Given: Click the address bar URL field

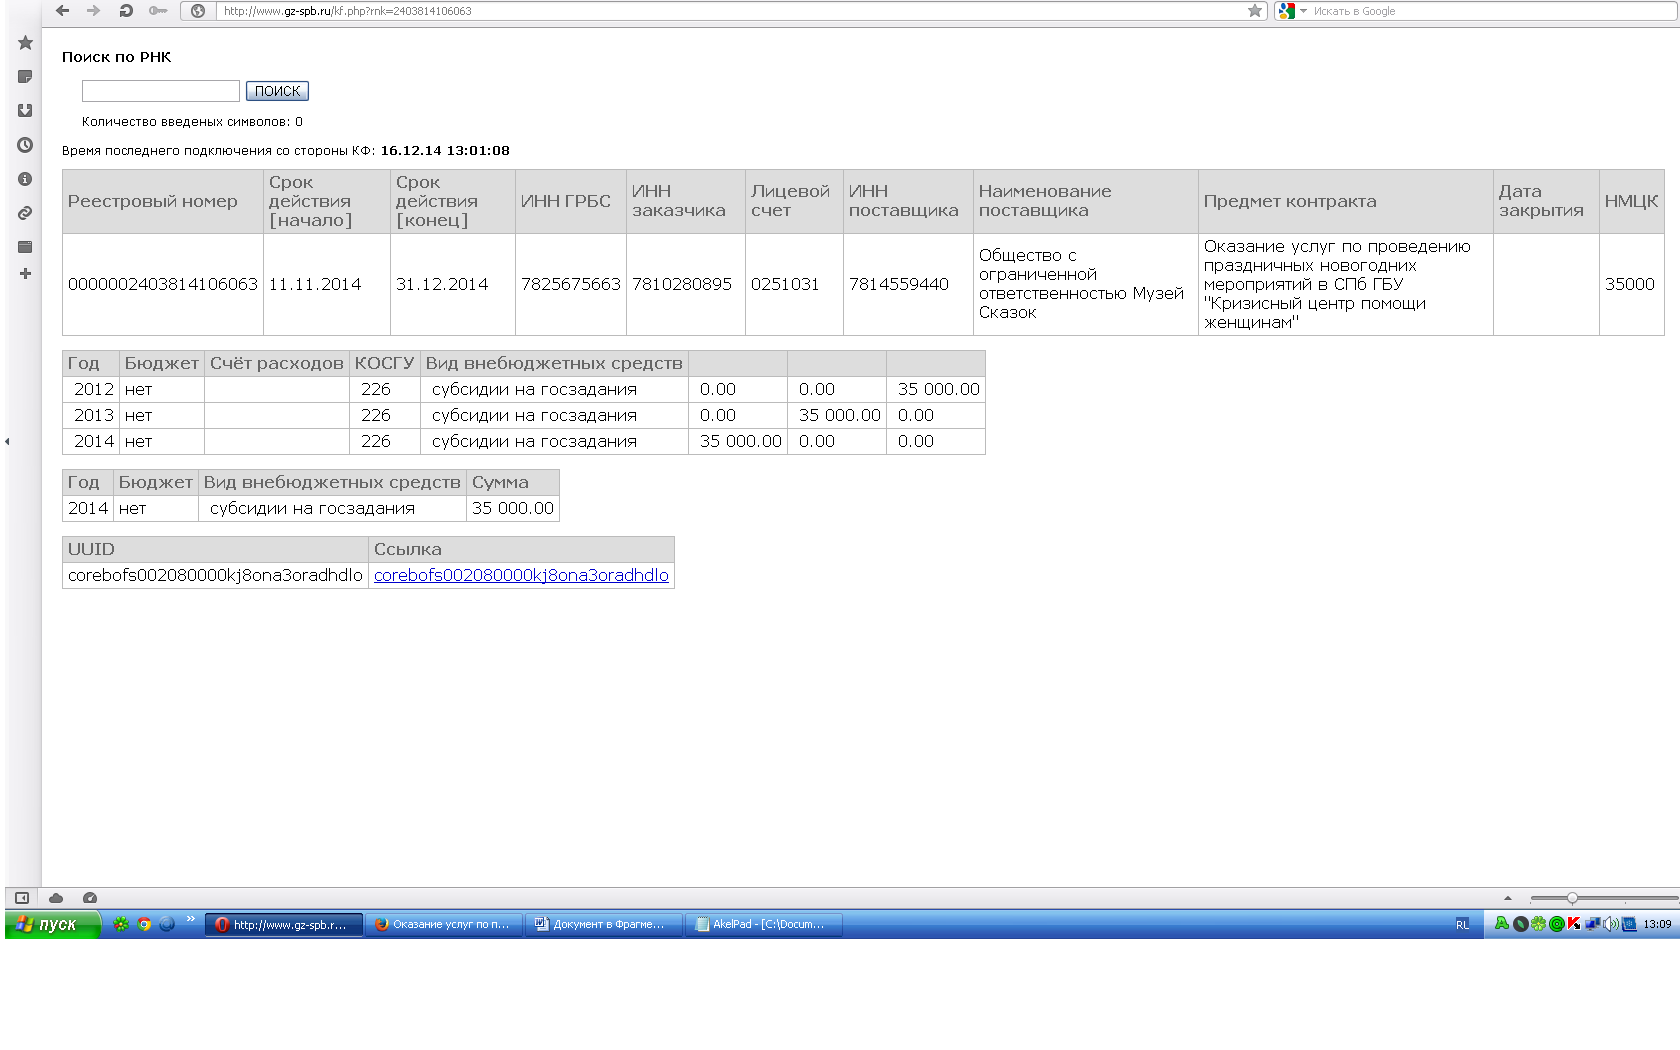Looking at the screenshot, I should click(x=732, y=11).
